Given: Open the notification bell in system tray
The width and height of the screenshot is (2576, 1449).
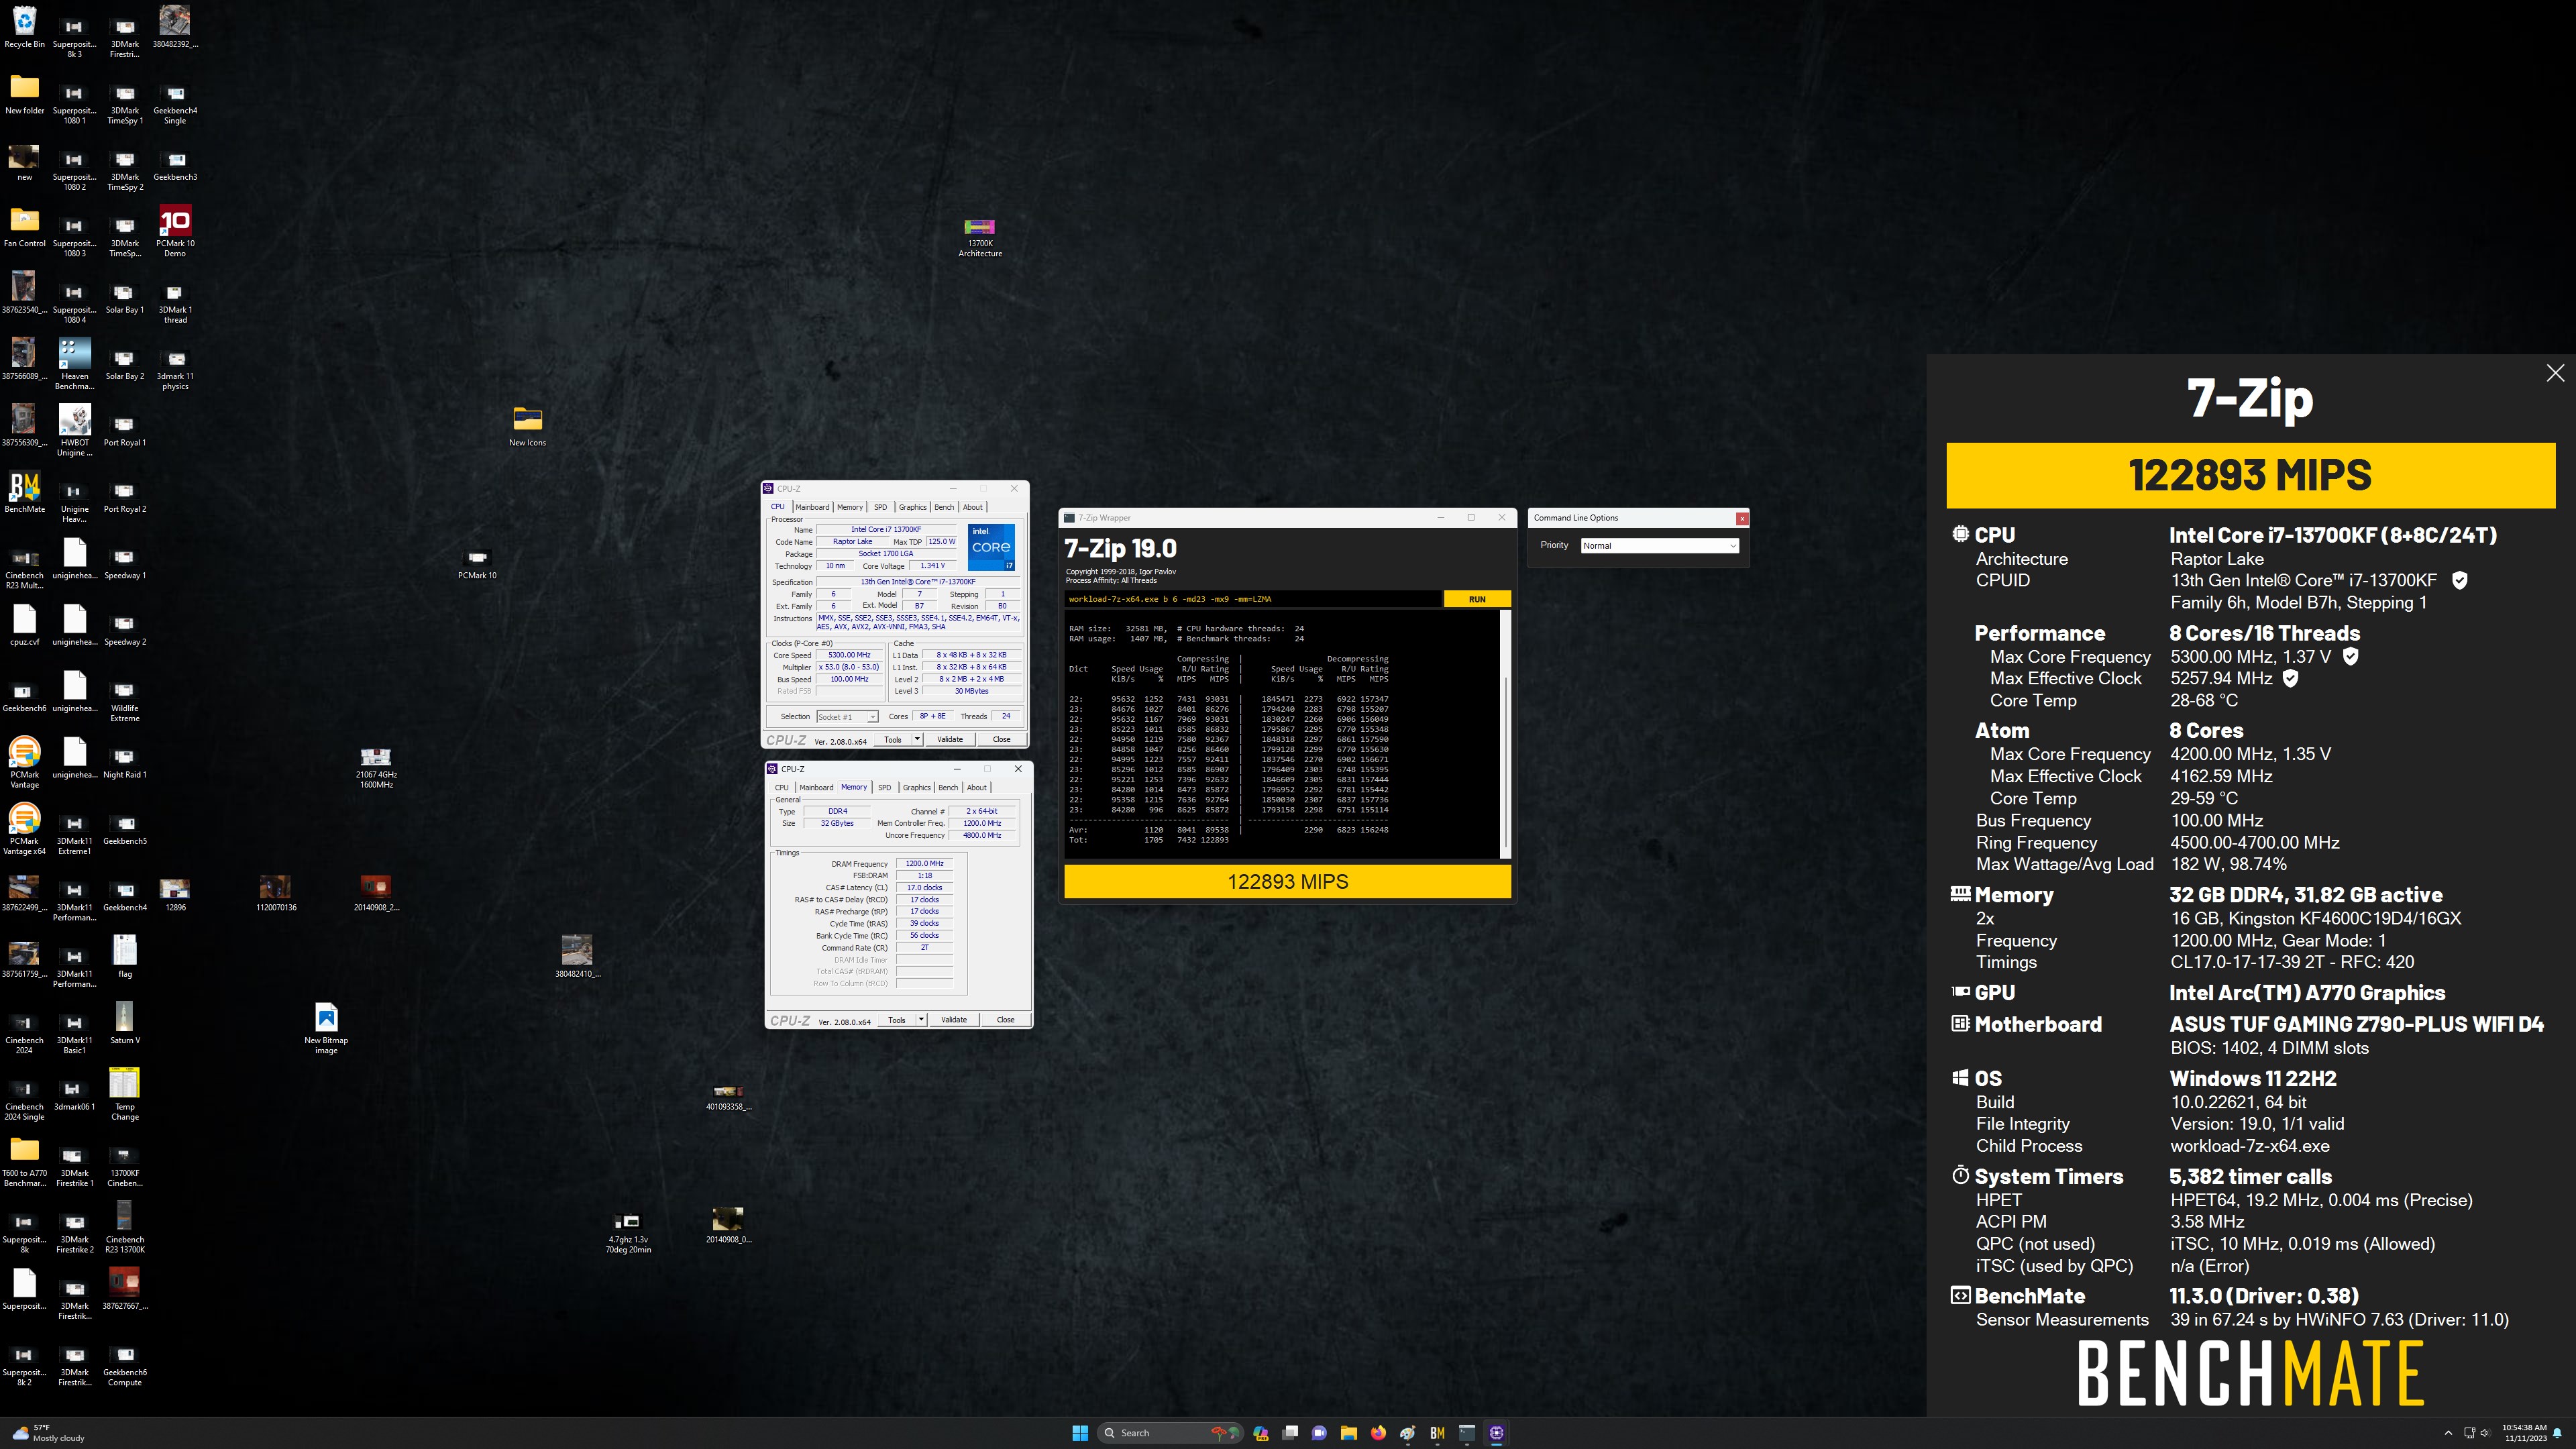Looking at the screenshot, I should [2557, 1433].
